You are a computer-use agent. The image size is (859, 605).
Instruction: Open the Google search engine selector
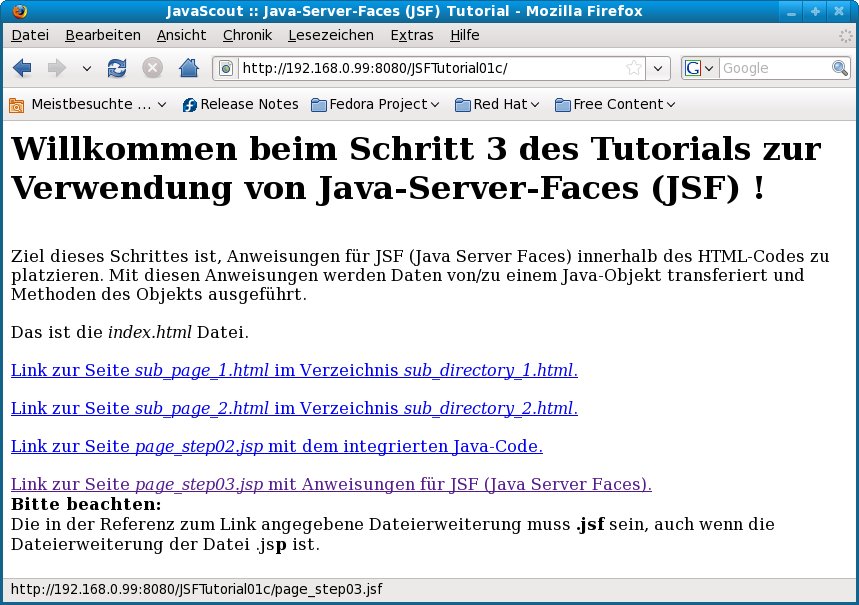pyautogui.click(x=700, y=68)
